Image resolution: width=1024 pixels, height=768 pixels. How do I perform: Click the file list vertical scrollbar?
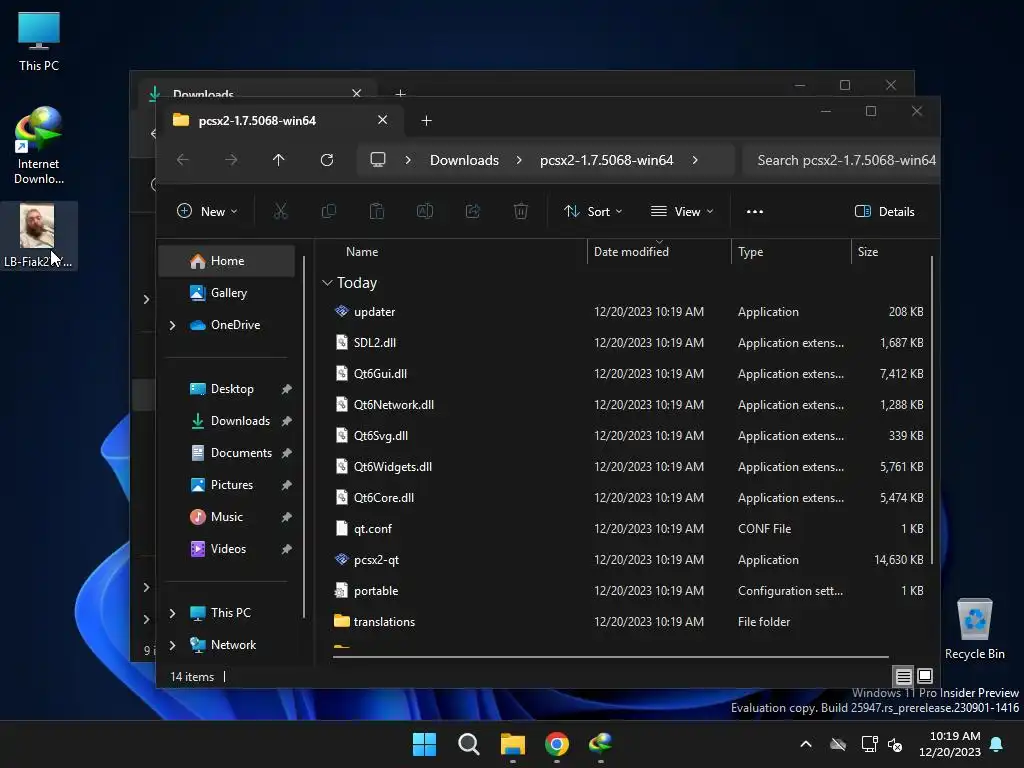pyautogui.click(x=932, y=411)
